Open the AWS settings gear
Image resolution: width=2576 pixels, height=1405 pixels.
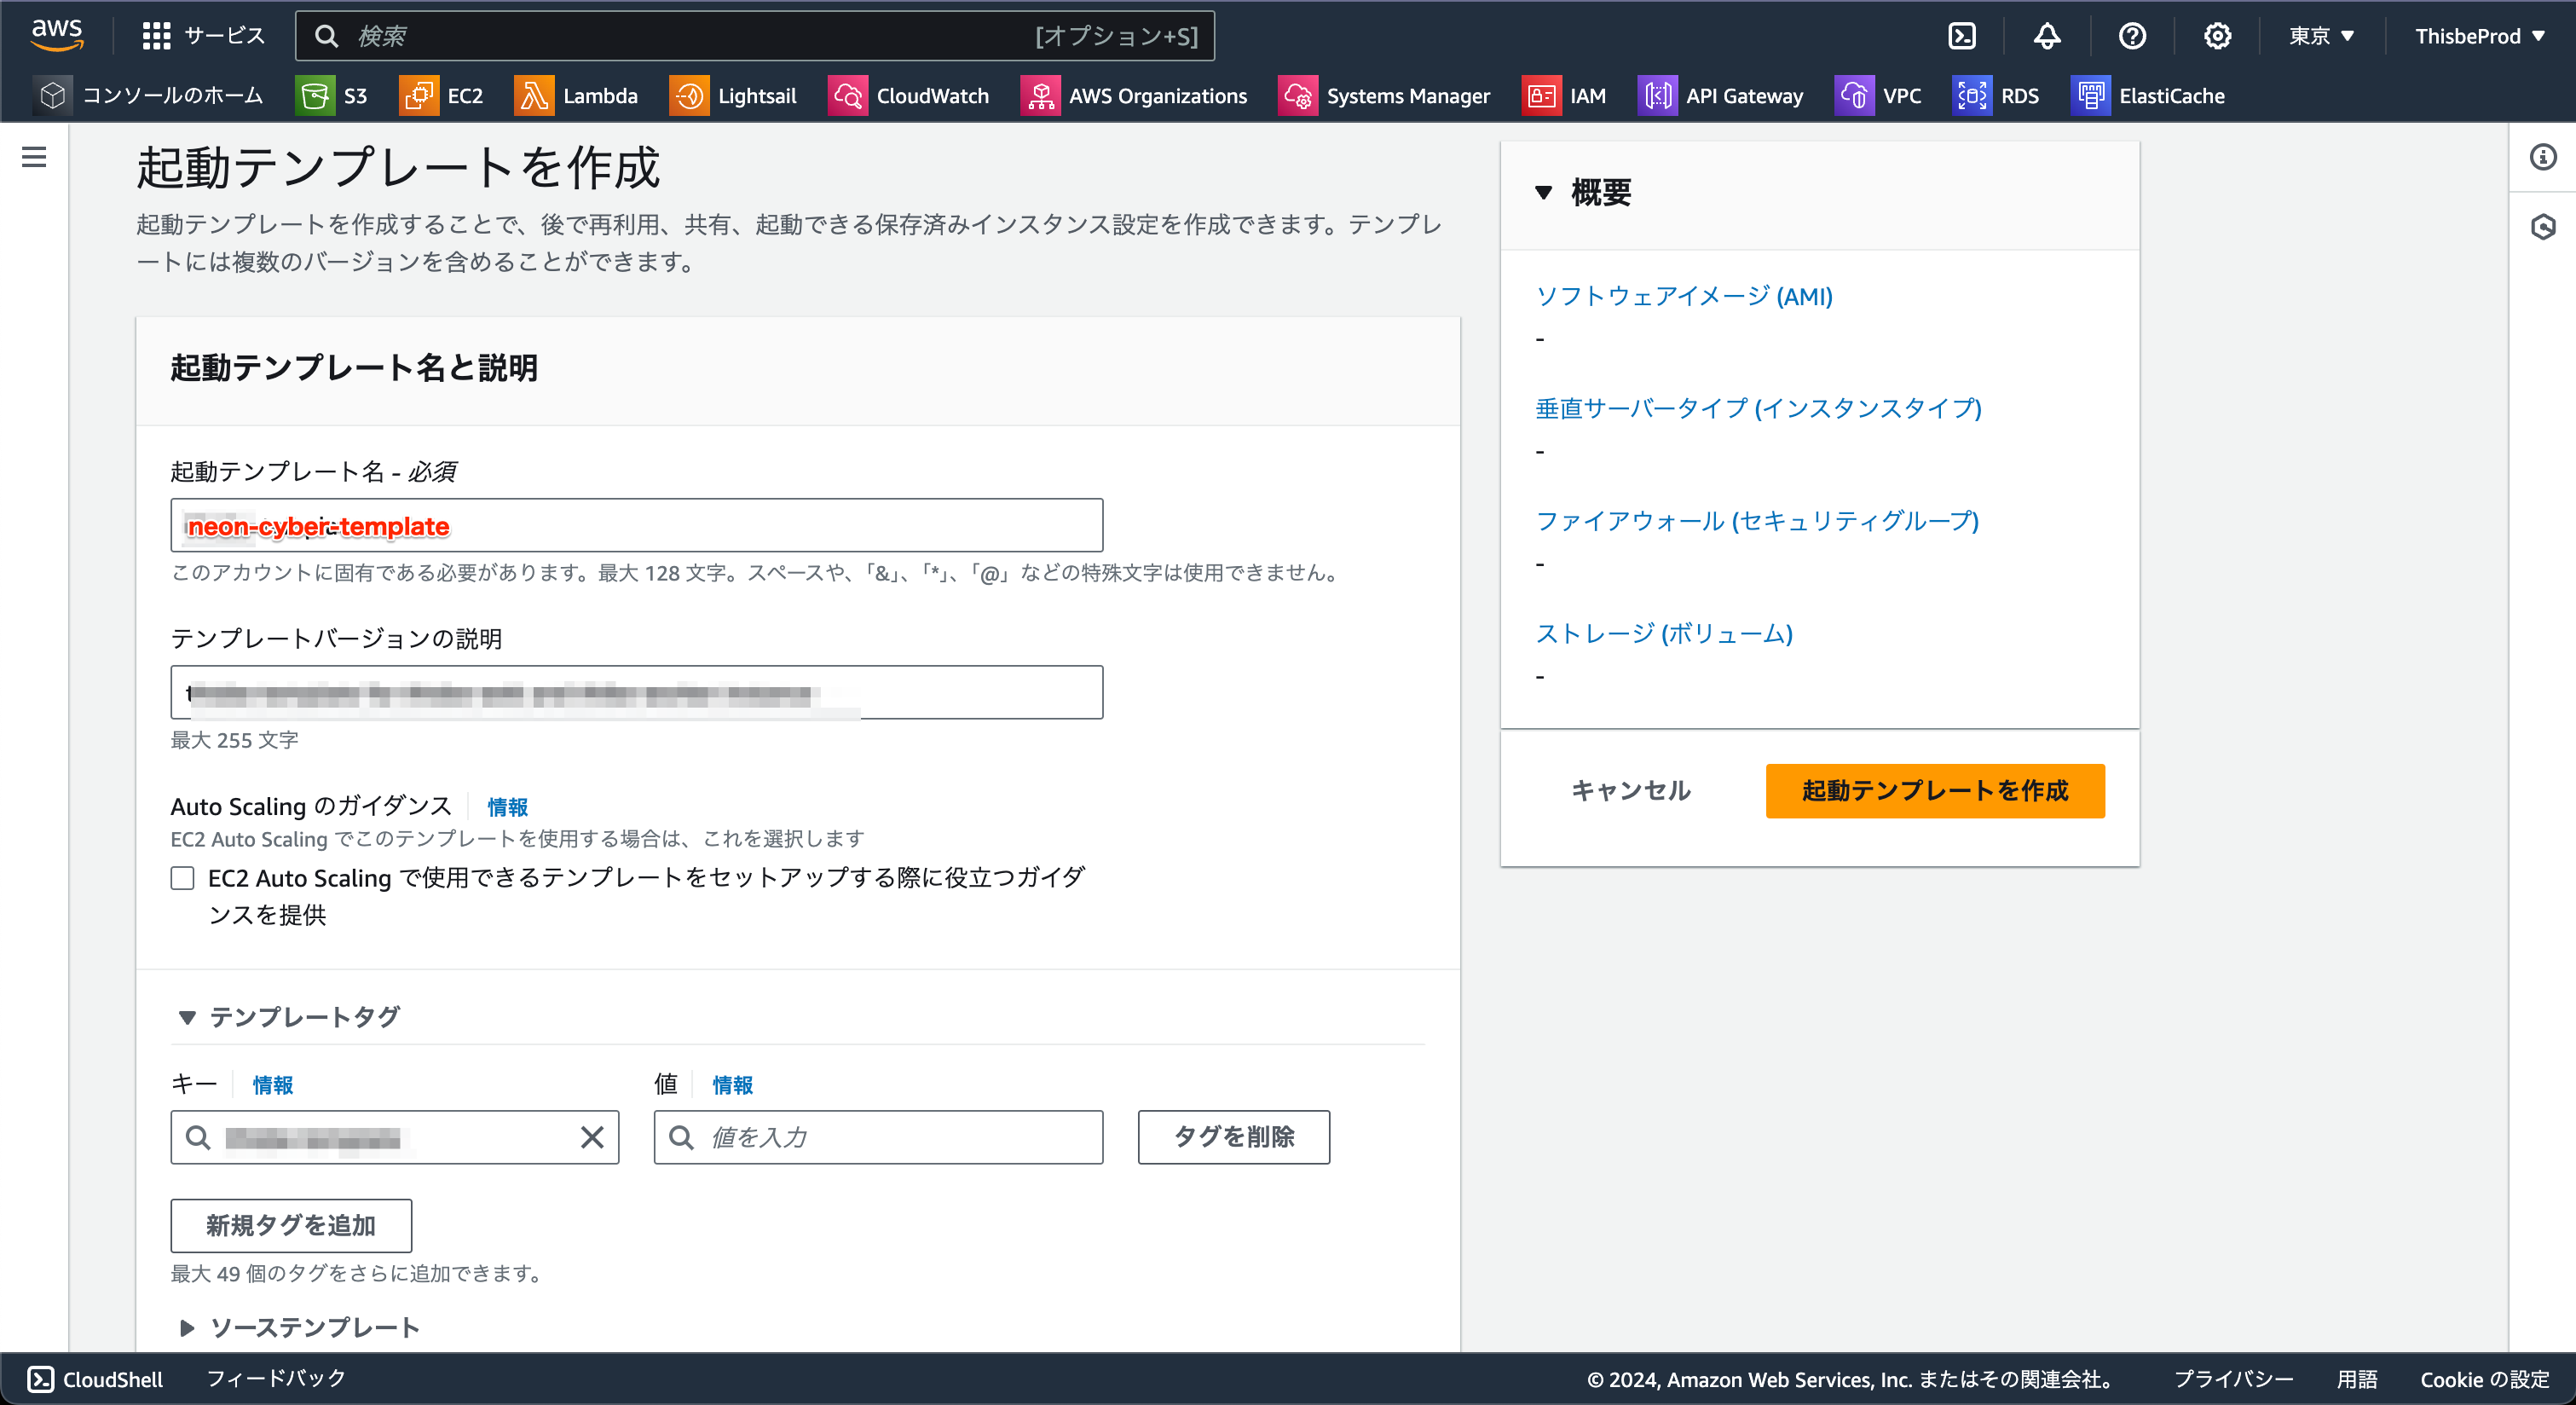tap(2217, 35)
